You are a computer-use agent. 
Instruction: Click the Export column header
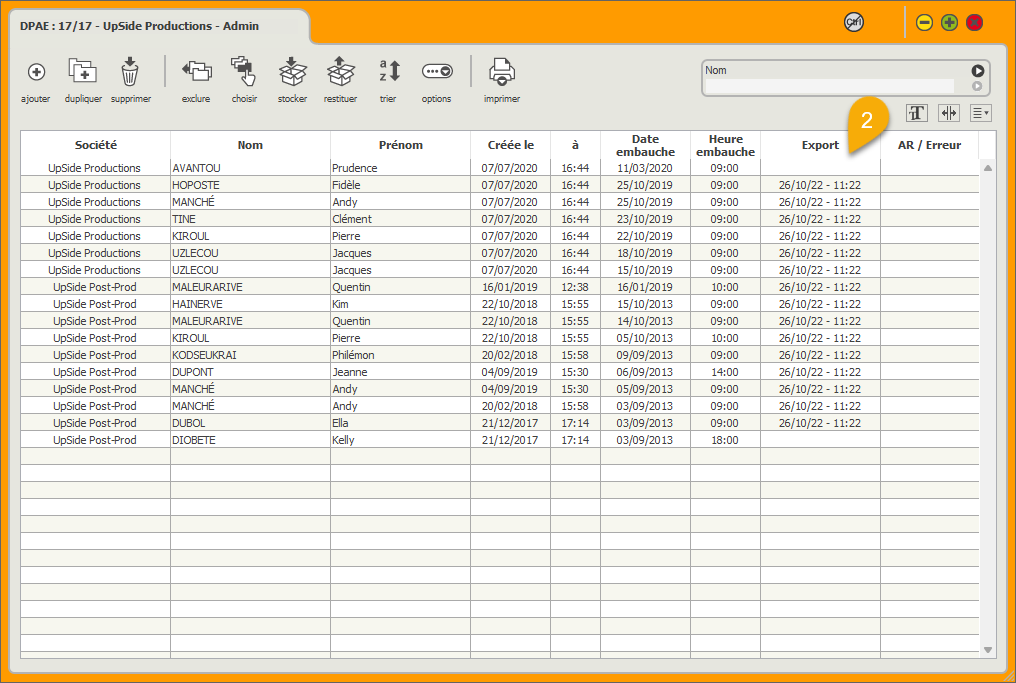[820, 145]
